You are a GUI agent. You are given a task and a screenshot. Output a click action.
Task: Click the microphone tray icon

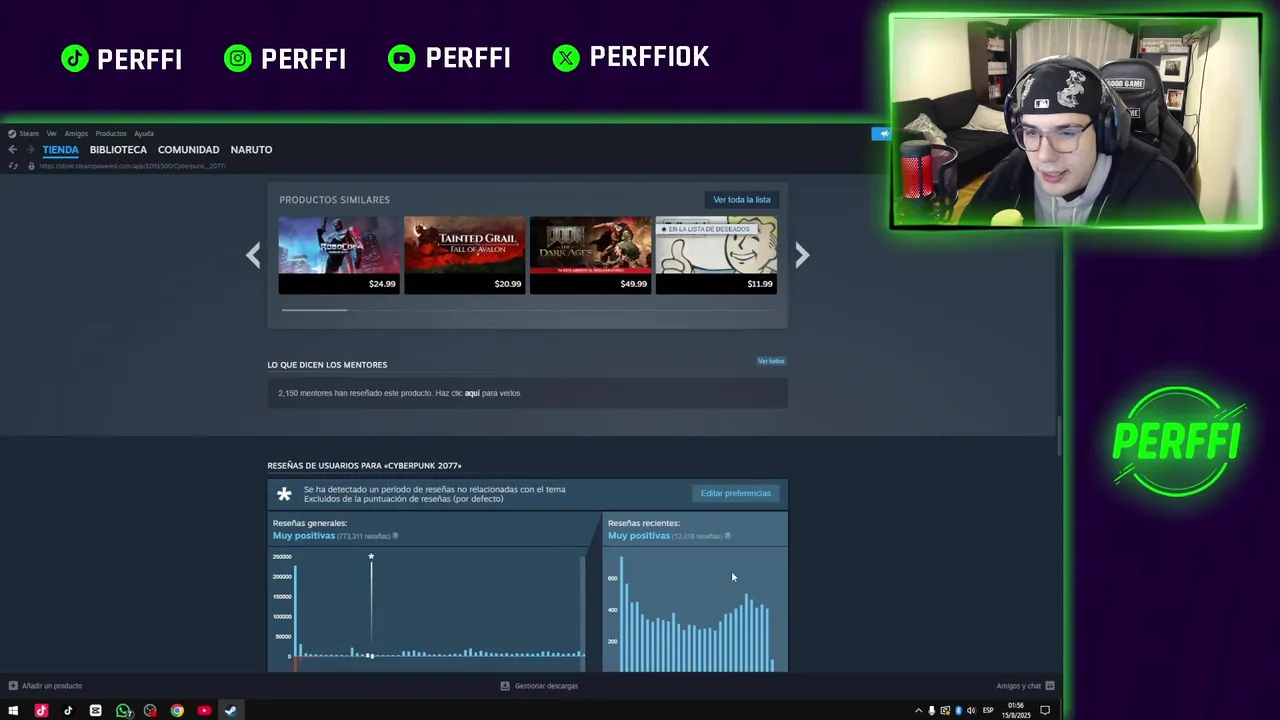click(932, 711)
